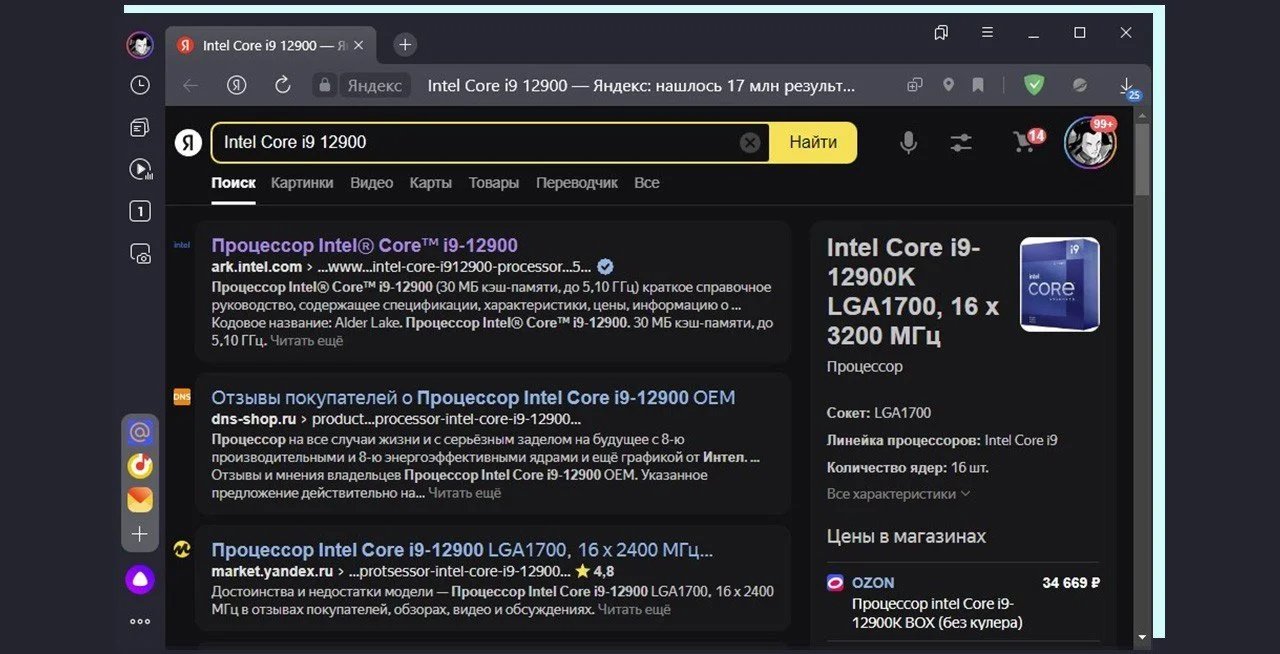Screen dimensions: 1280x654
Task: Go back with the arrow button
Action: click(x=190, y=86)
